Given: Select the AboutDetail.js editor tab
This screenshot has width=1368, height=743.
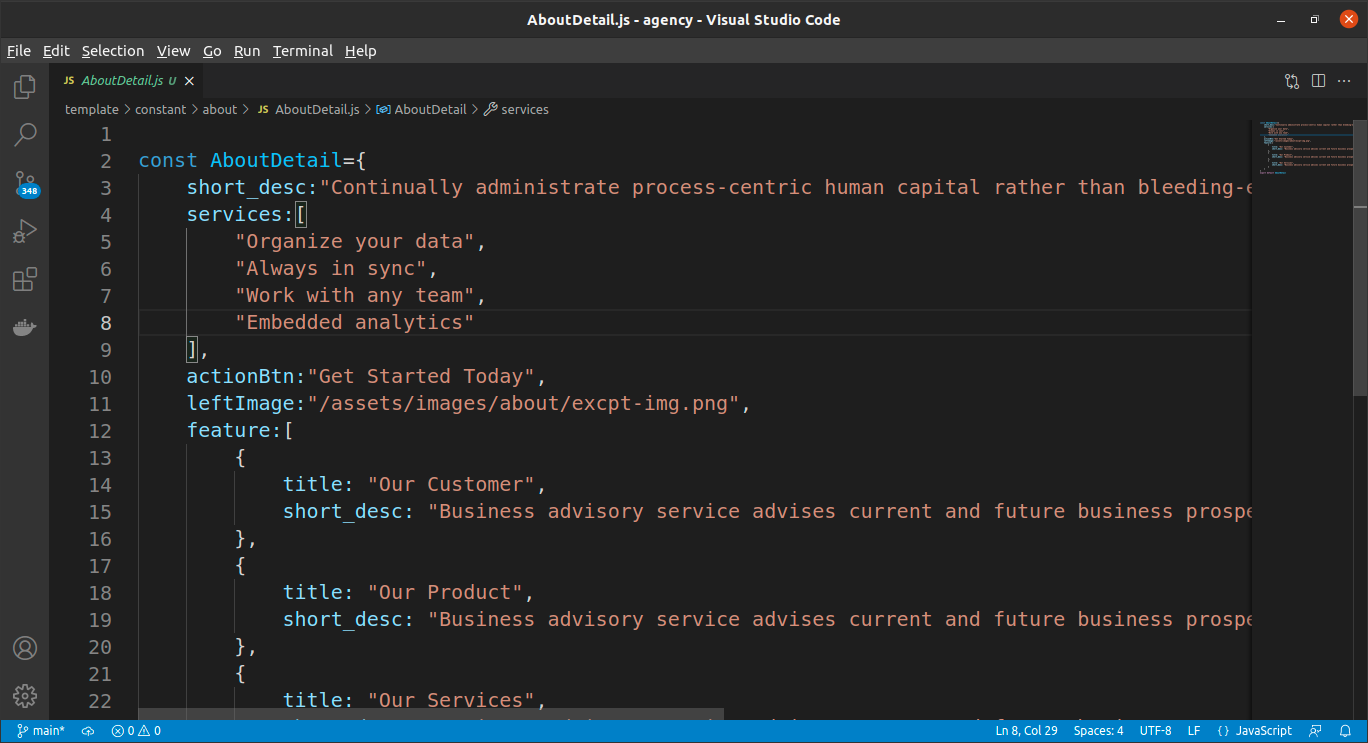Looking at the screenshot, I should [x=128, y=81].
